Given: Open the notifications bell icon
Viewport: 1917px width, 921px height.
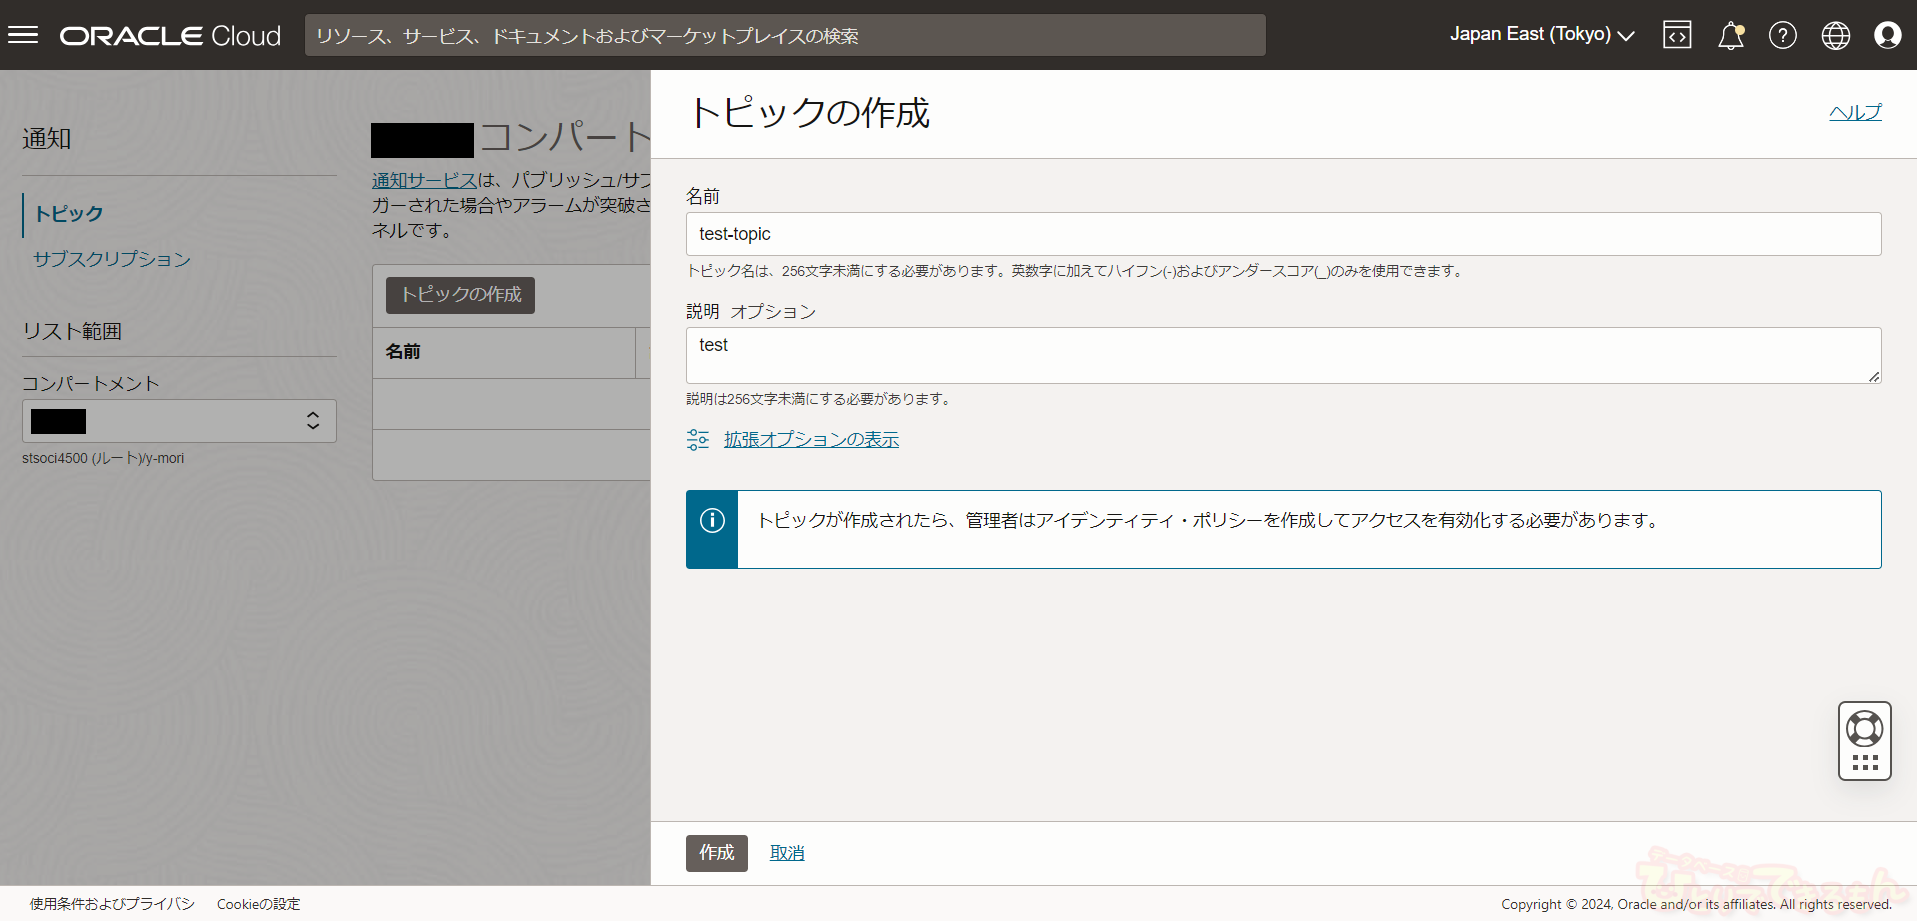Looking at the screenshot, I should point(1730,35).
